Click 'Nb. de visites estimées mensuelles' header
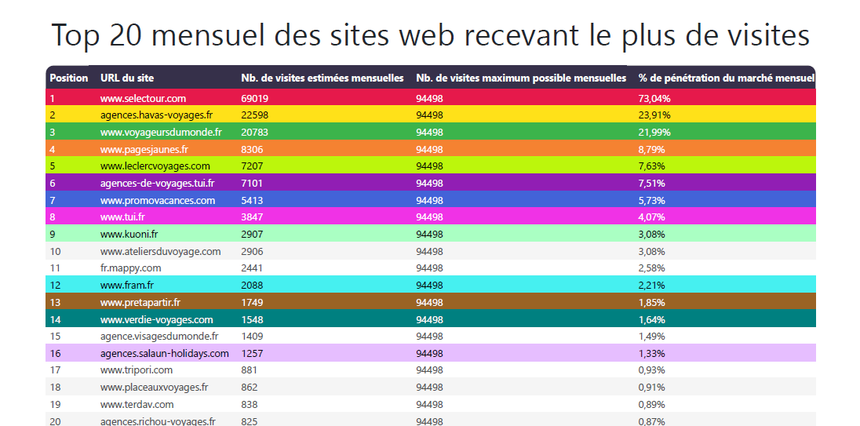The height and width of the screenshot is (426, 860). click(322, 78)
